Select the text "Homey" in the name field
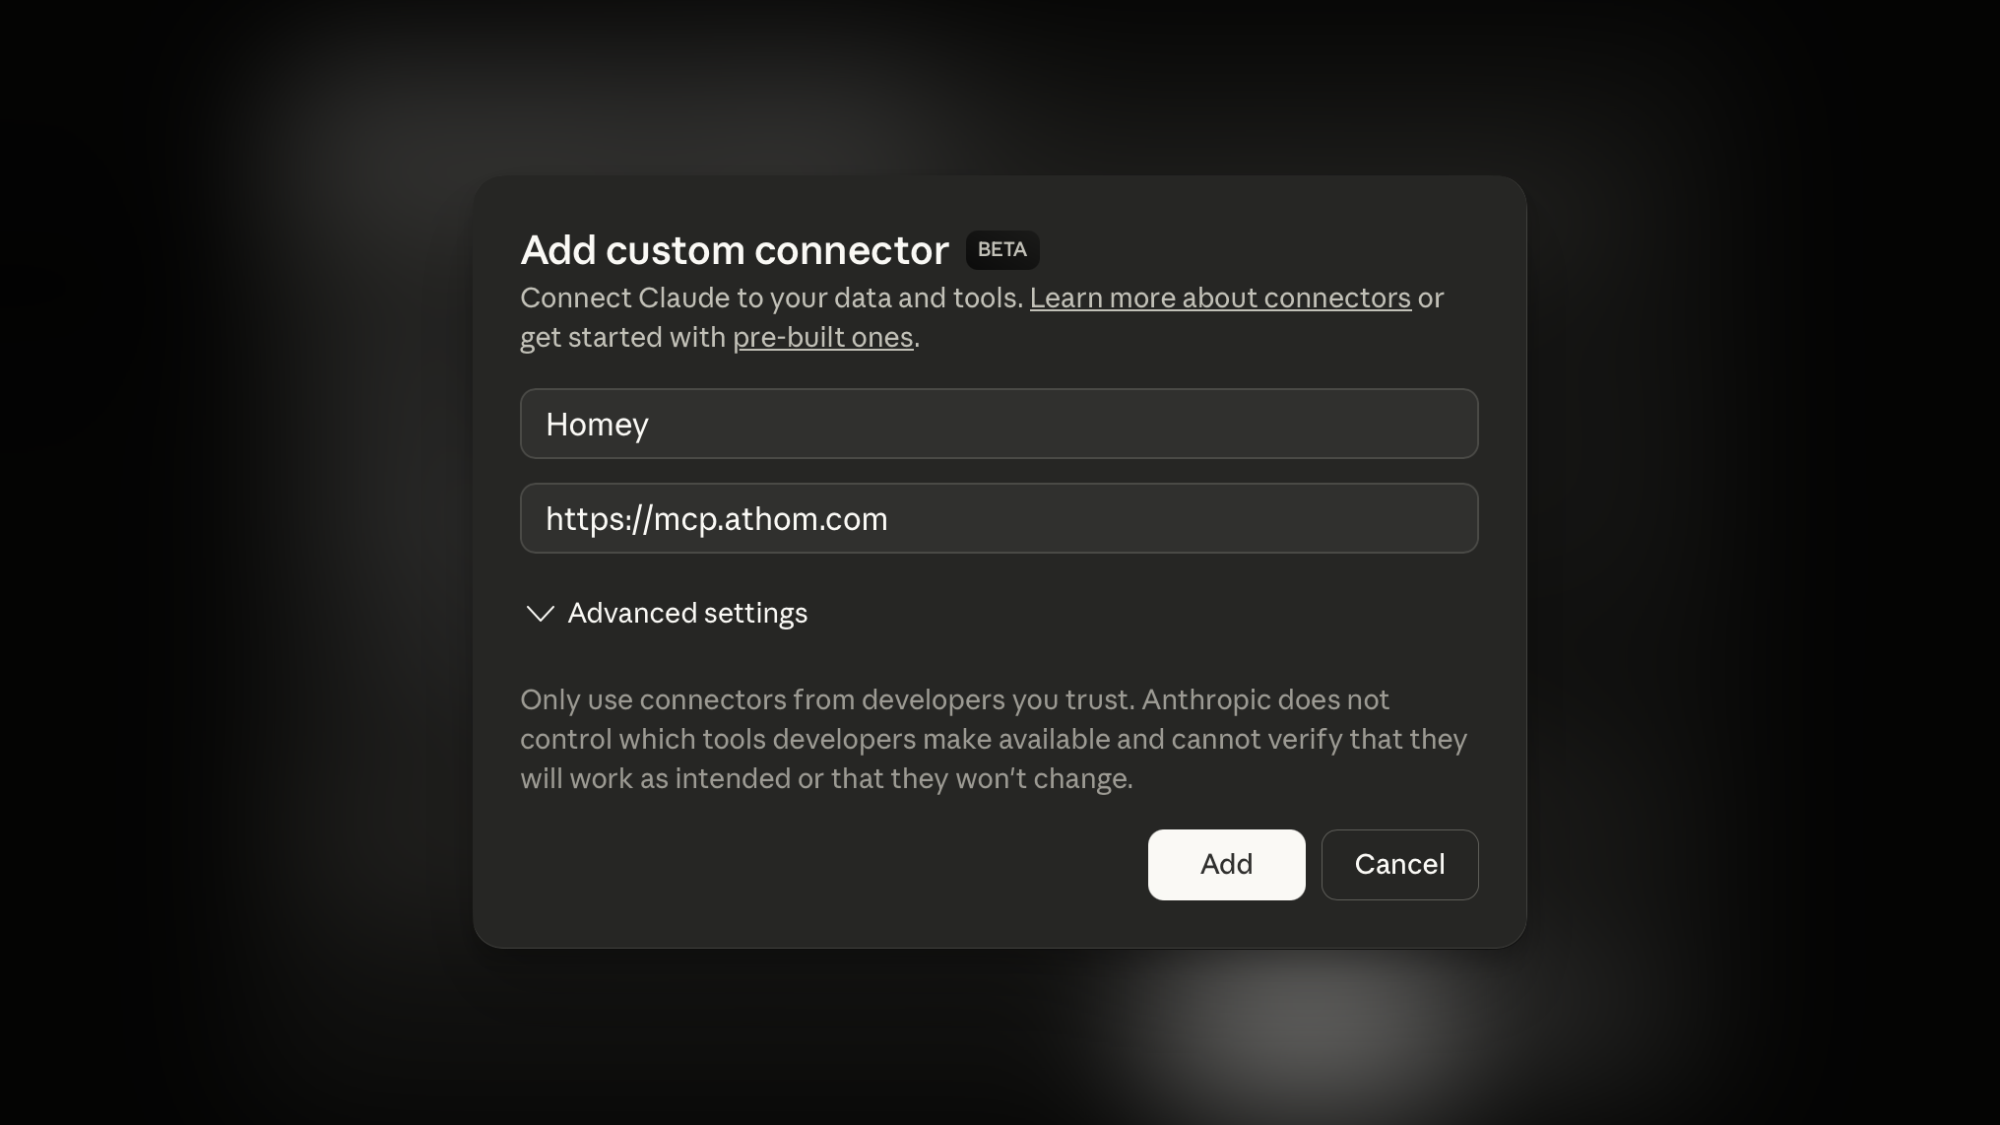2000x1125 pixels. (x=597, y=424)
